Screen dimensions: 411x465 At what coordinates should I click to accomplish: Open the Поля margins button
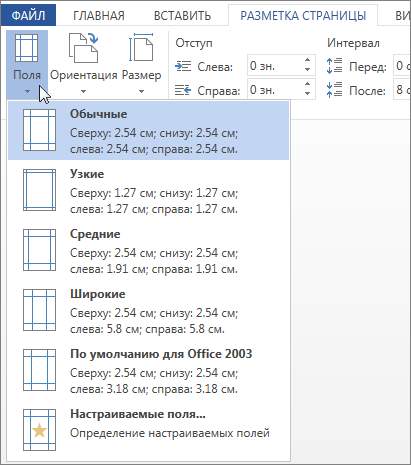[27, 64]
